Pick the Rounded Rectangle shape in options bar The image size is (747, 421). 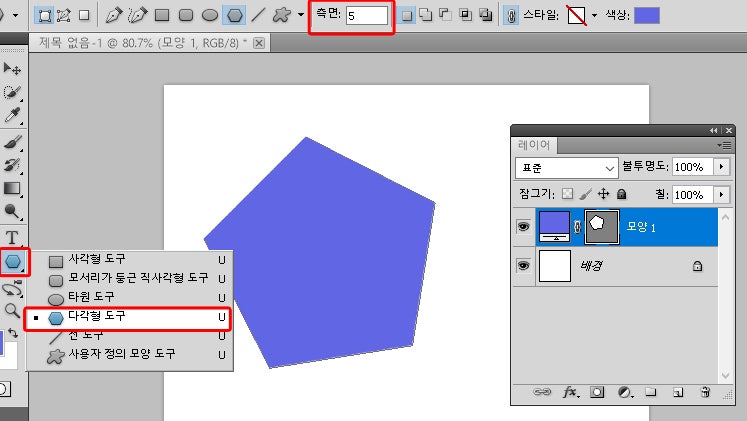point(186,15)
